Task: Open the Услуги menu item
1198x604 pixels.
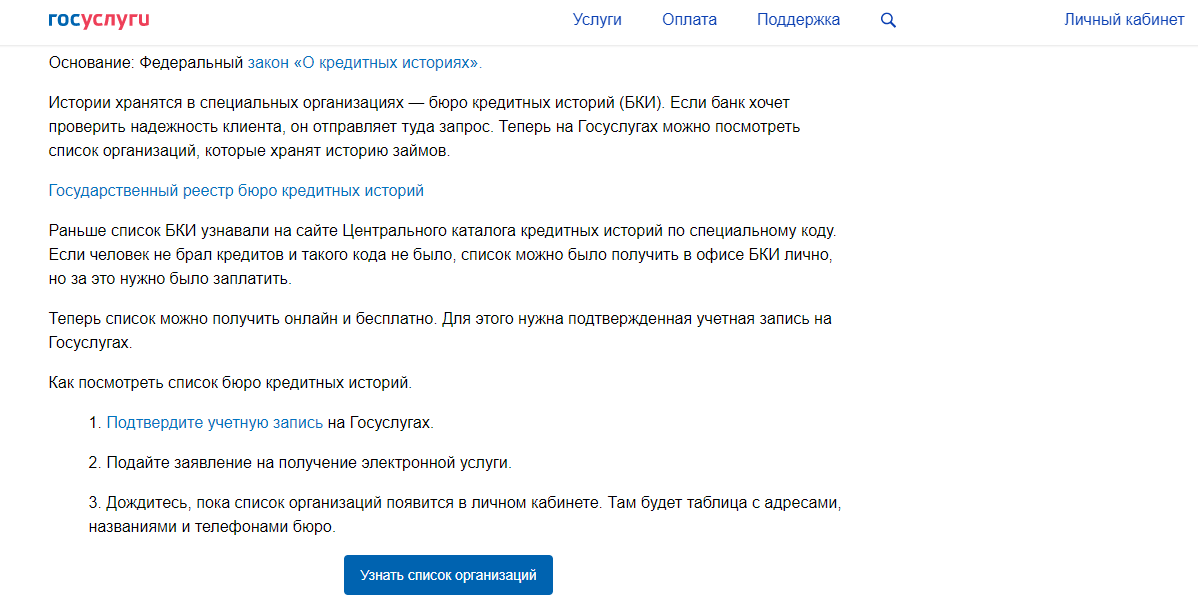Action: click(x=597, y=20)
